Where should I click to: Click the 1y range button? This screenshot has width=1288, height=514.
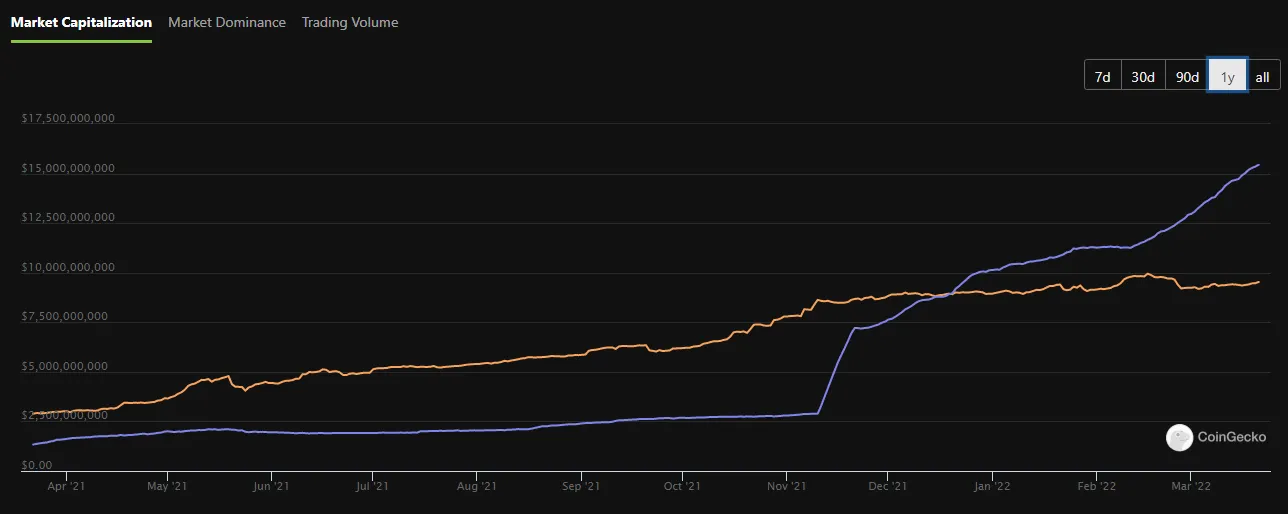[x=1228, y=76]
